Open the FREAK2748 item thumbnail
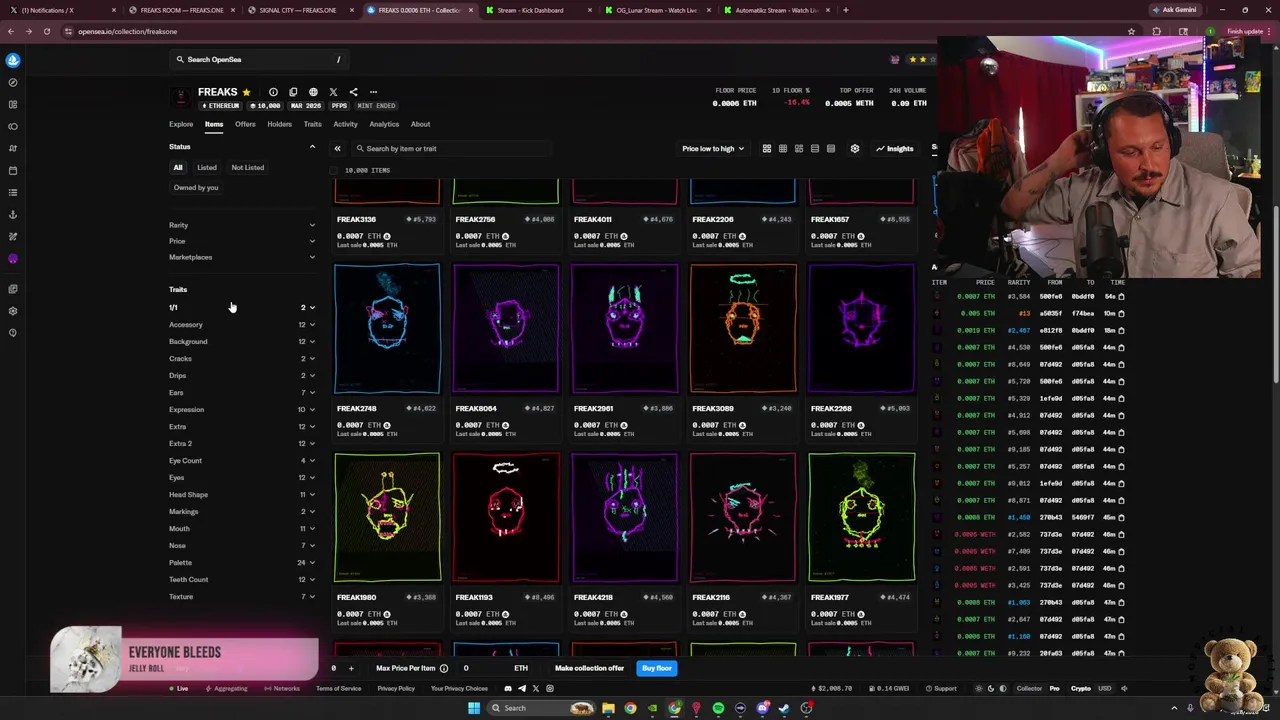 click(x=387, y=329)
